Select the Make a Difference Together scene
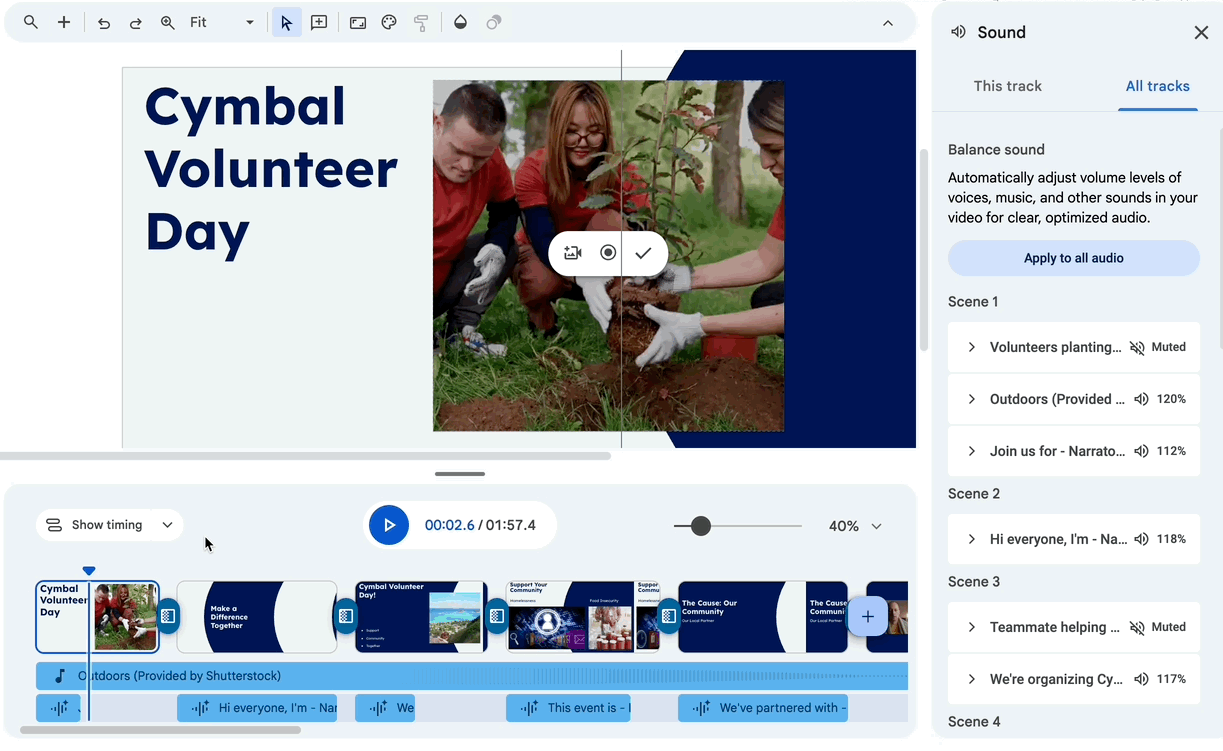This screenshot has height=751, width=1223. pos(257,617)
